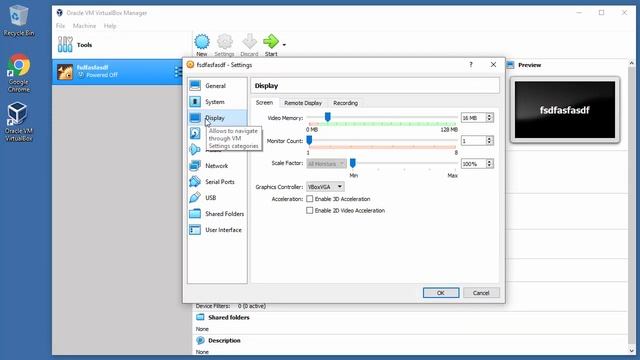The width and height of the screenshot is (640, 360).
Task: Click the Scale Factor percent field
Action: [473, 164]
